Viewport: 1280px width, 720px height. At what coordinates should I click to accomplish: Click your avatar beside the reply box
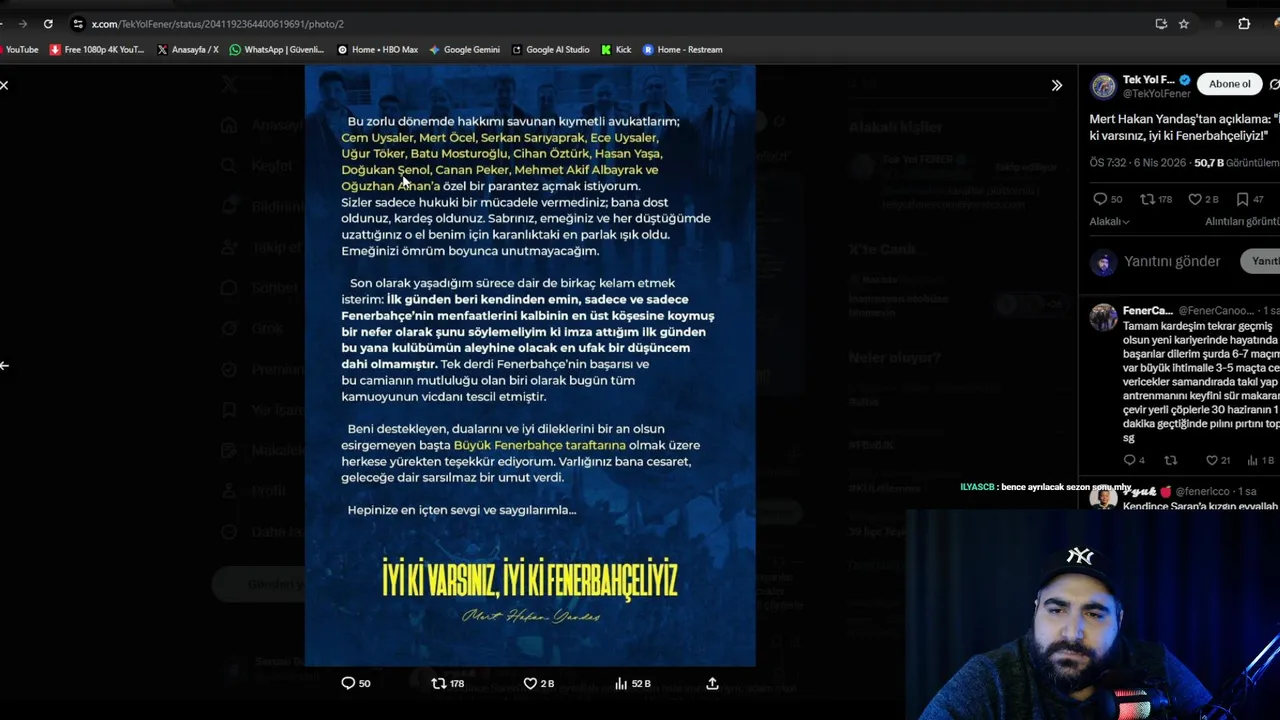pyautogui.click(x=1103, y=262)
